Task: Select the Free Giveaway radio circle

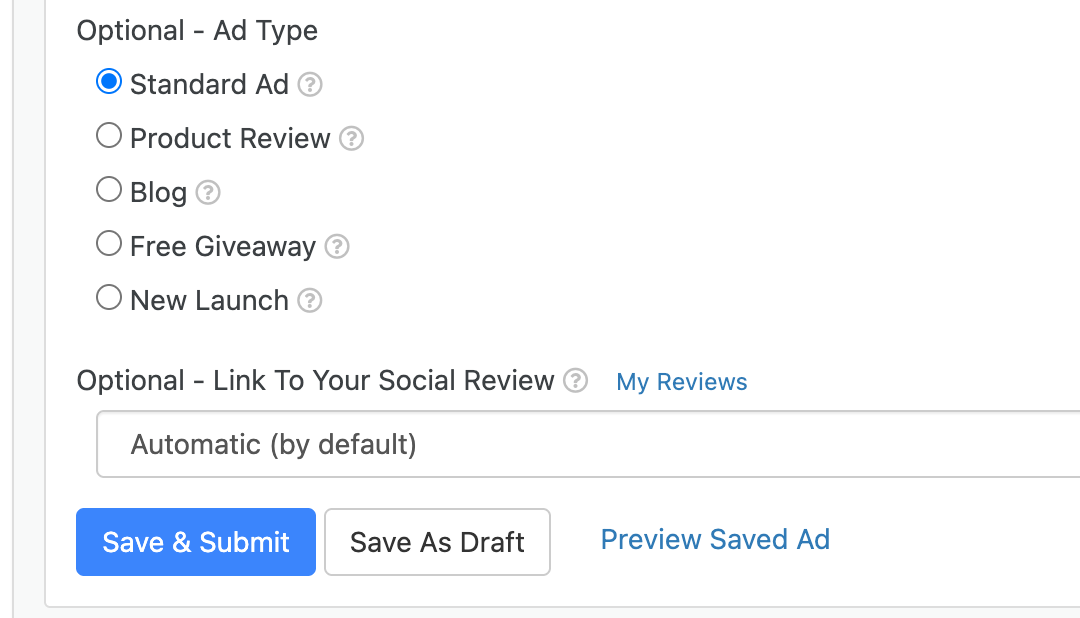Action: [109, 243]
